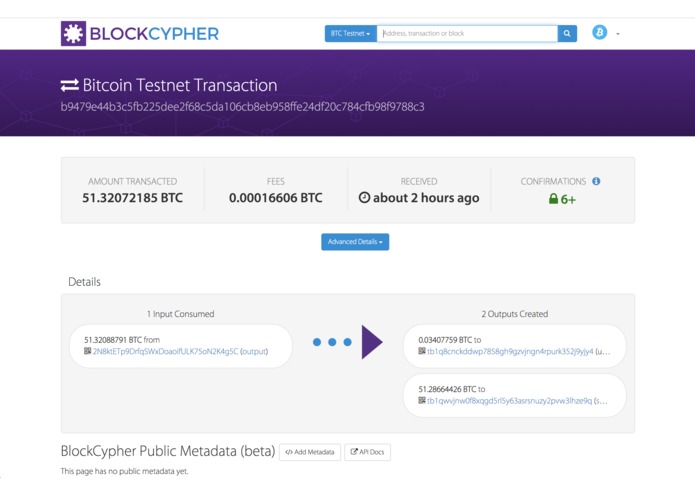Select the fees value 0.00016606 BTC
This screenshot has height=494, width=695.
(x=276, y=198)
